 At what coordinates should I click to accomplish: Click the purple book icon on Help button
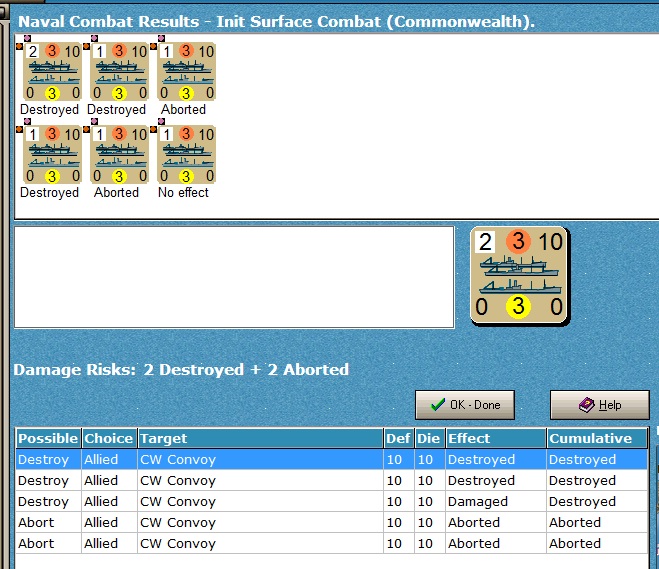586,405
